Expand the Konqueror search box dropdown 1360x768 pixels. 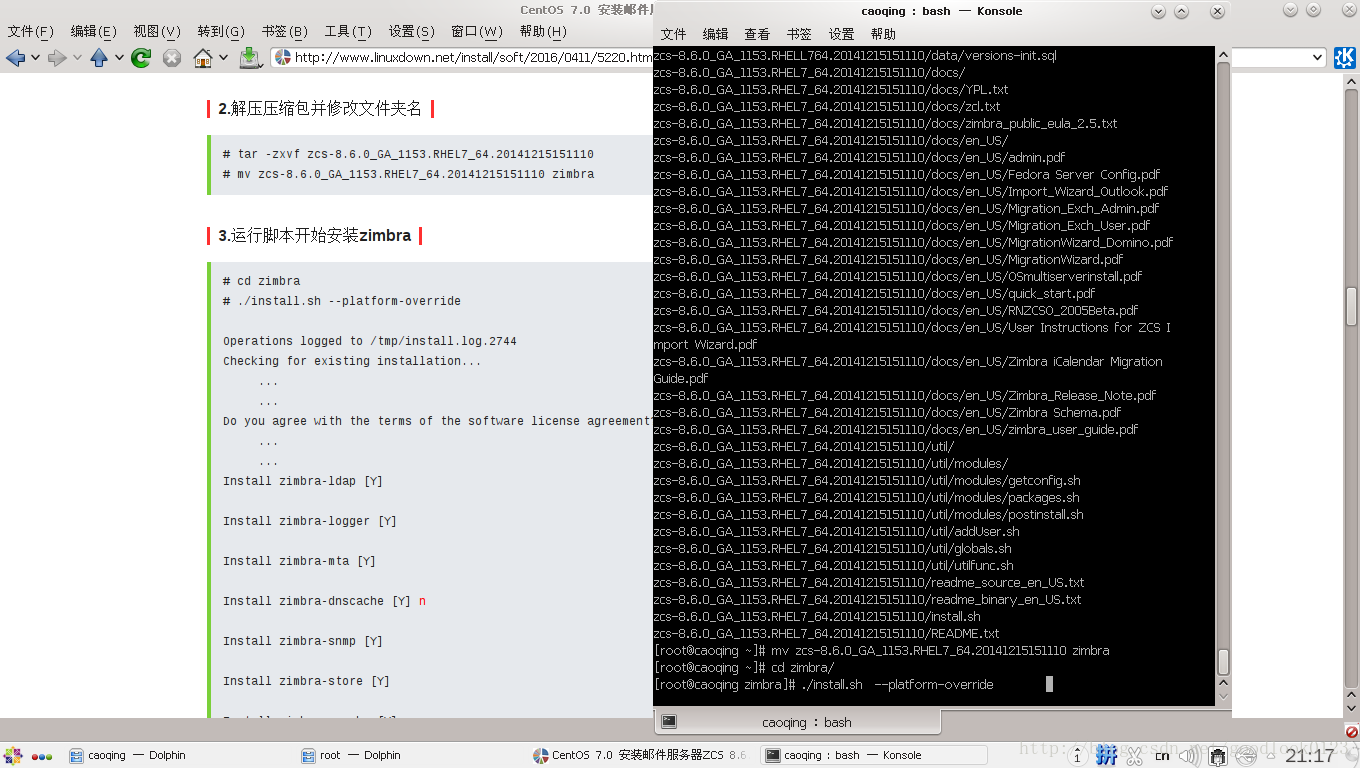click(x=1317, y=58)
